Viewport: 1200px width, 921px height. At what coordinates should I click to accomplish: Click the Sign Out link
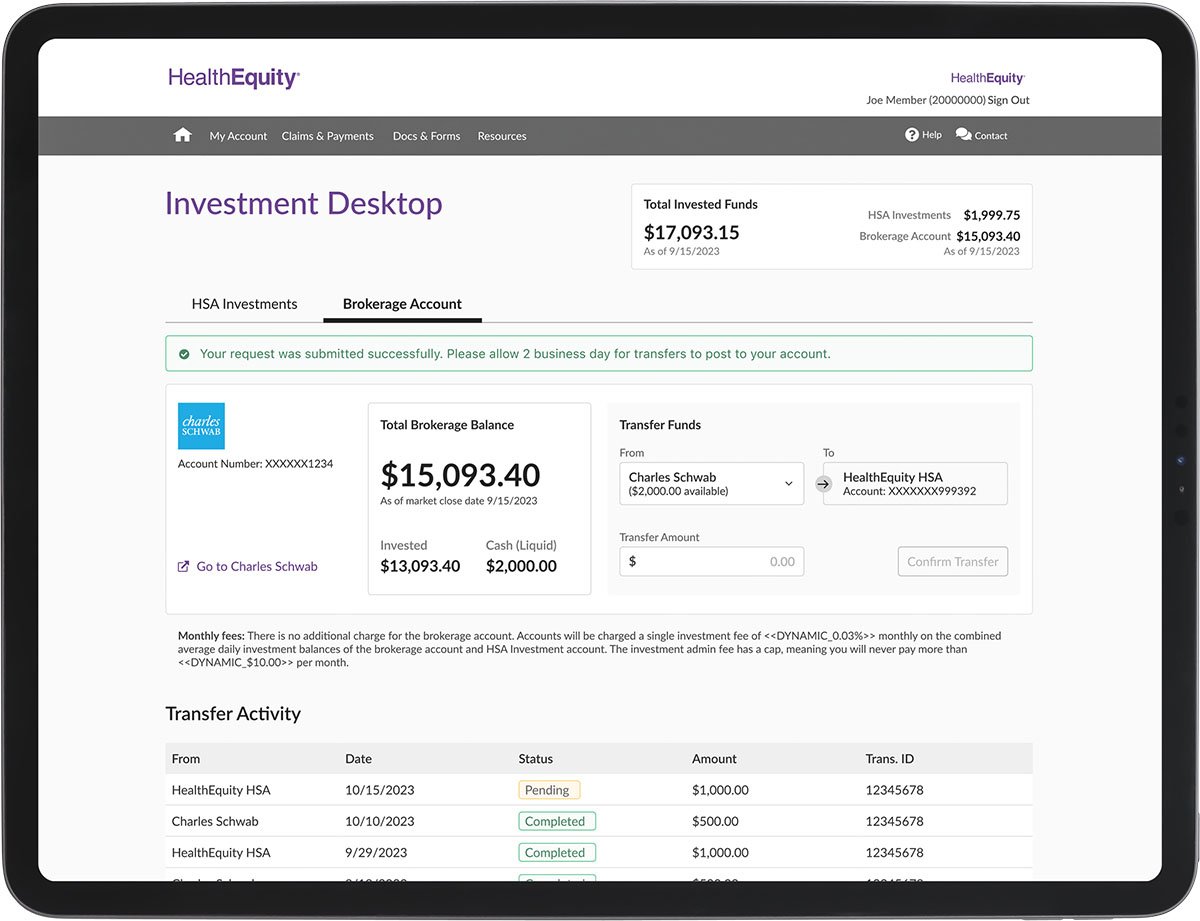pyautogui.click(x=1008, y=100)
